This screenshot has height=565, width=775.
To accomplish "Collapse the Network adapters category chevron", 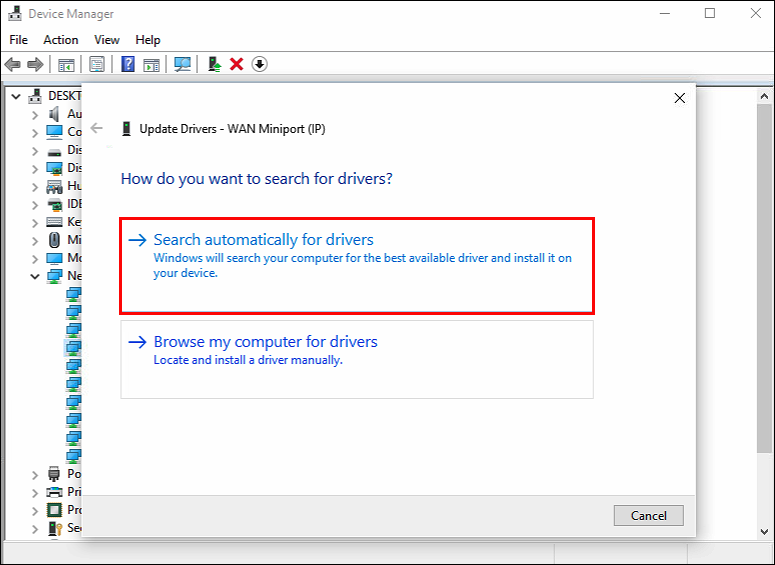I will (x=35, y=276).
